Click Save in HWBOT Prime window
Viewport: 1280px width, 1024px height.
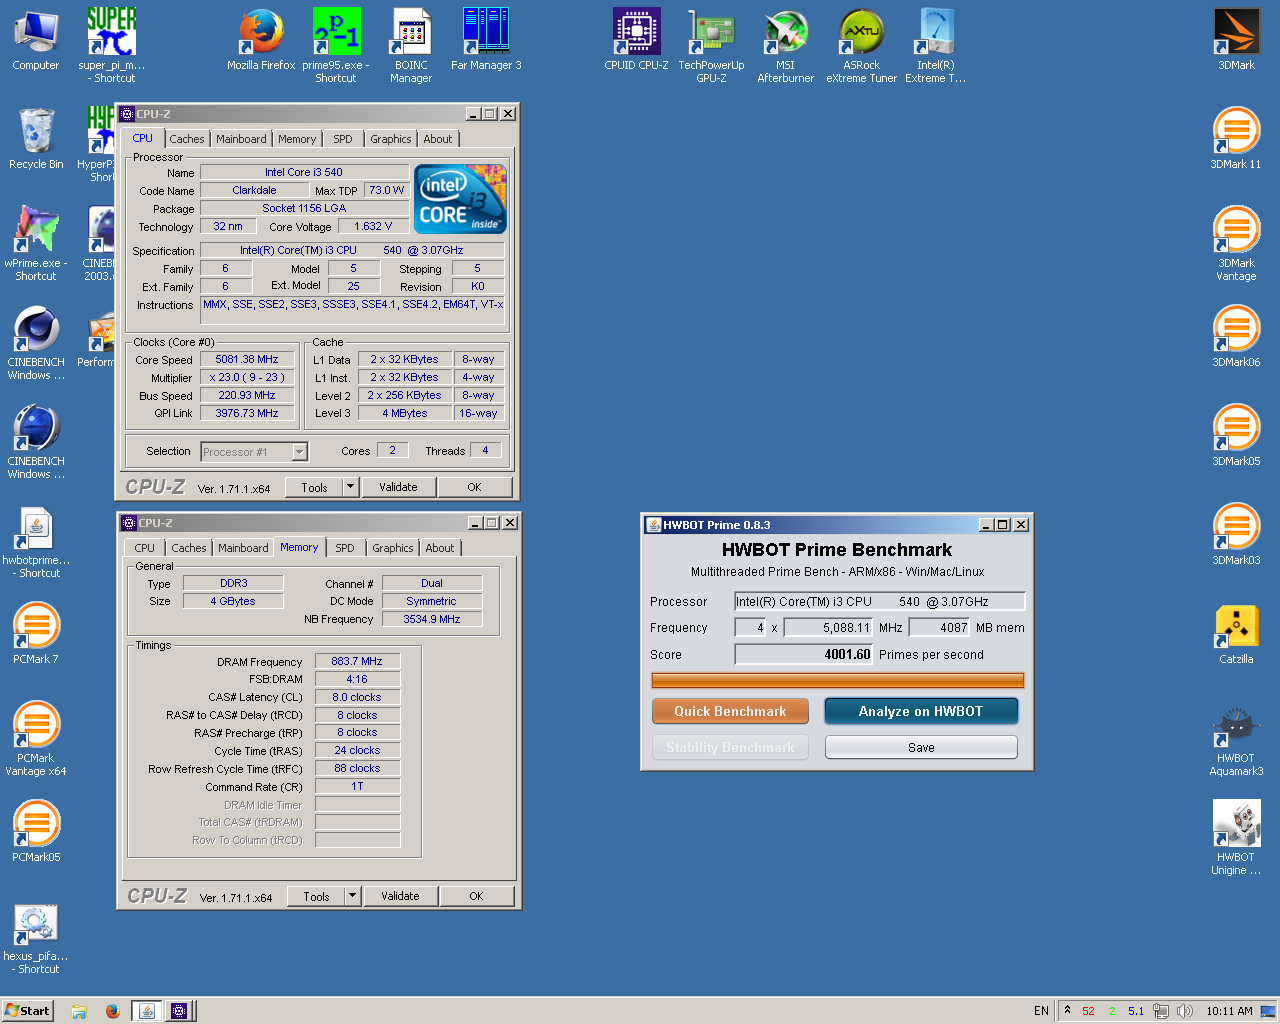tap(921, 747)
